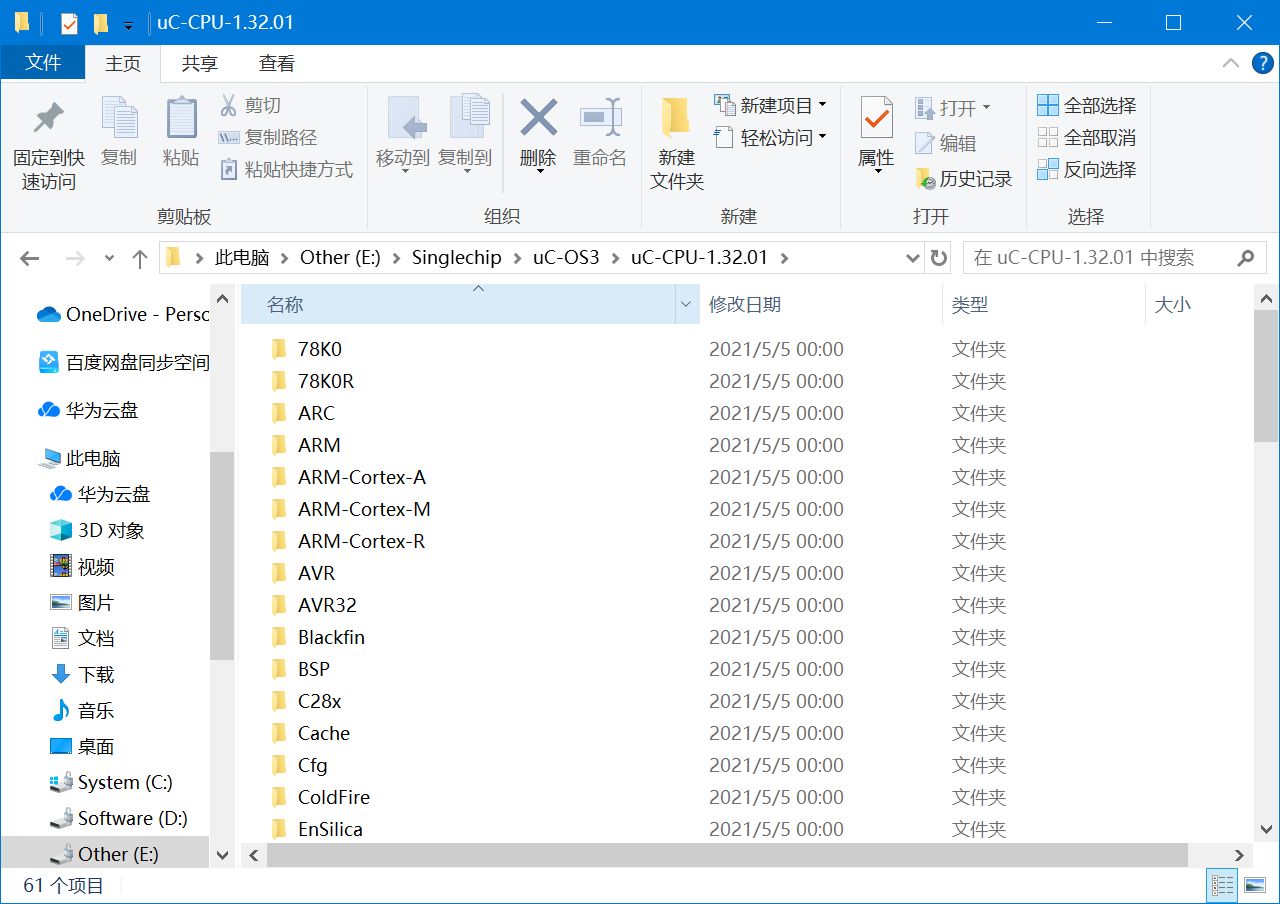The height and width of the screenshot is (904, 1280).
Task: Expand the Open button dropdown
Action: click(x=986, y=107)
